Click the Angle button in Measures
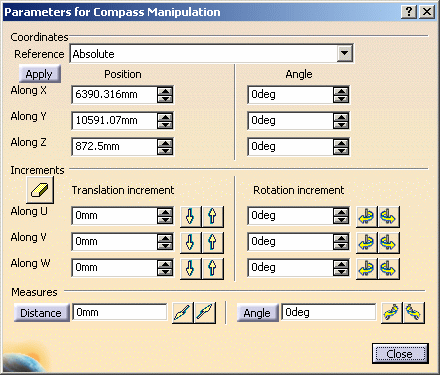The height and width of the screenshot is (375, 440). 257,313
